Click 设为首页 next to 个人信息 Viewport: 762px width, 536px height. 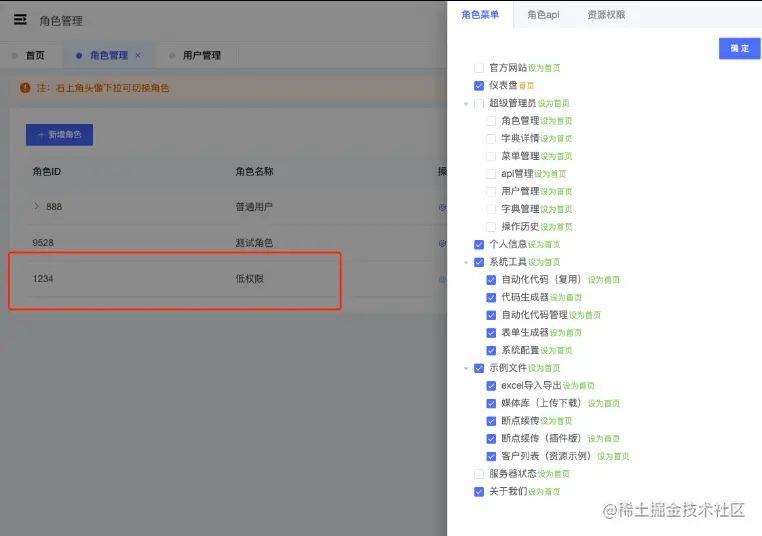pyautogui.click(x=544, y=245)
